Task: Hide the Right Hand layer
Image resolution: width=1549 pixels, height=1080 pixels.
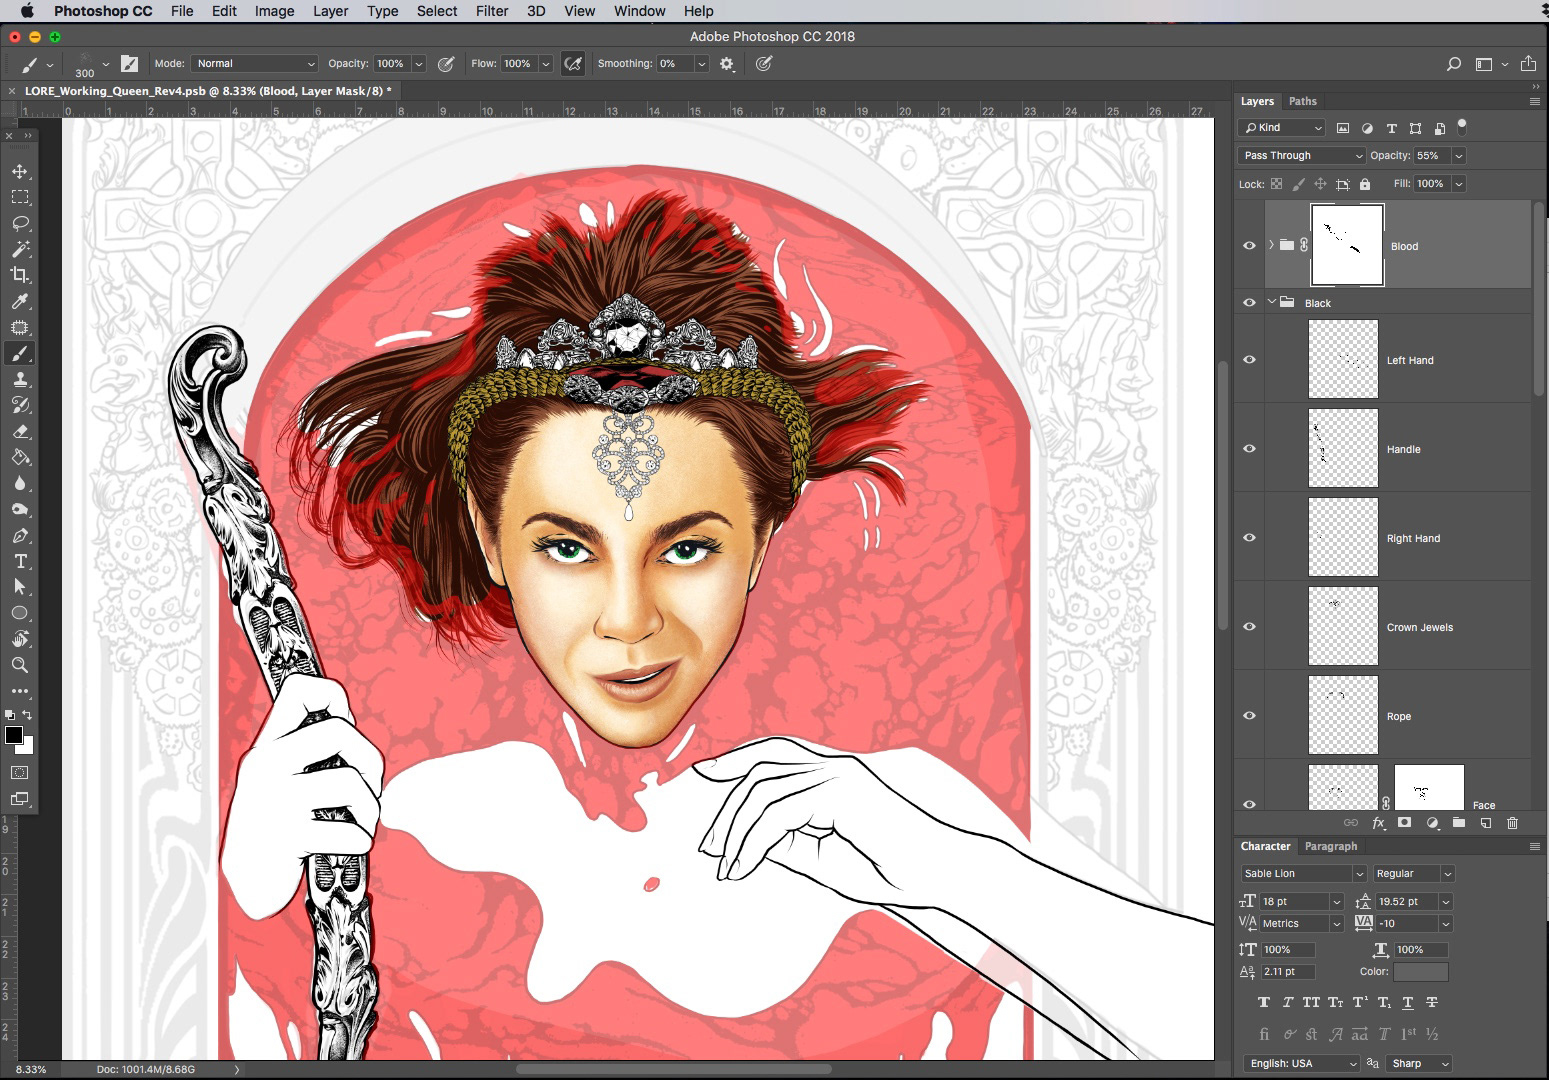Action: pyautogui.click(x=1249, y=537)
